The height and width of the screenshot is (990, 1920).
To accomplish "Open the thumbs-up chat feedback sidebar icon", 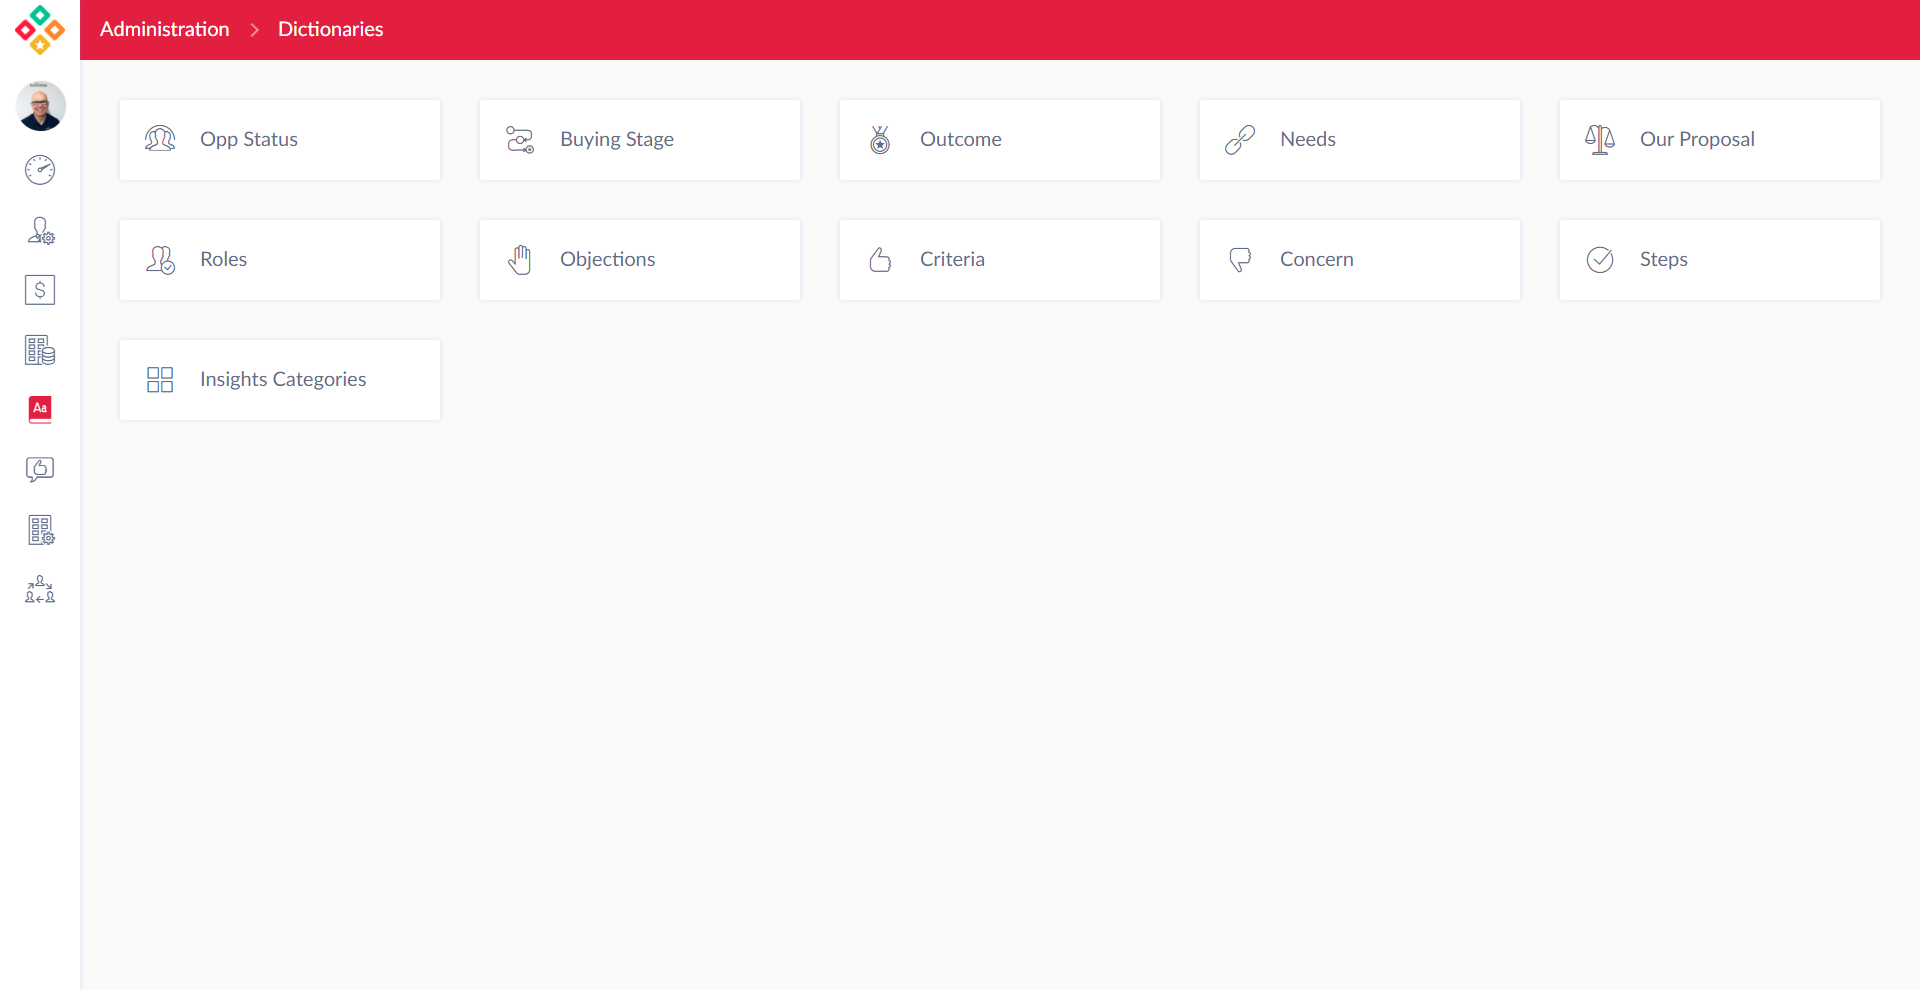I will (x=40, y=469).
